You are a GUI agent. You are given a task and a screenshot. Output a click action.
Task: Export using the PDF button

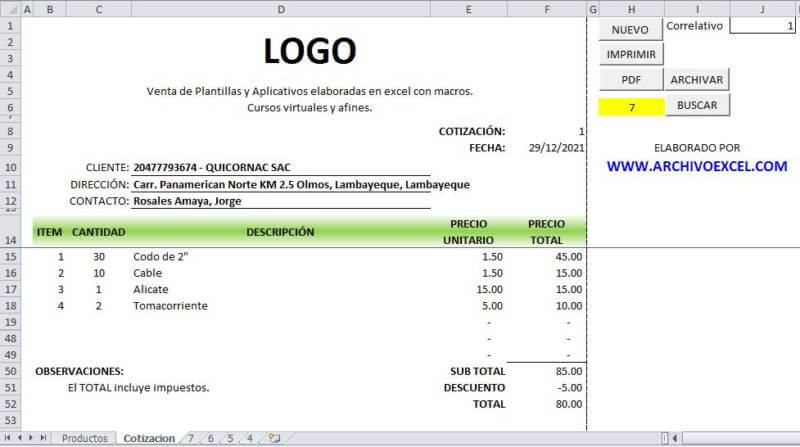coord(631,79)
